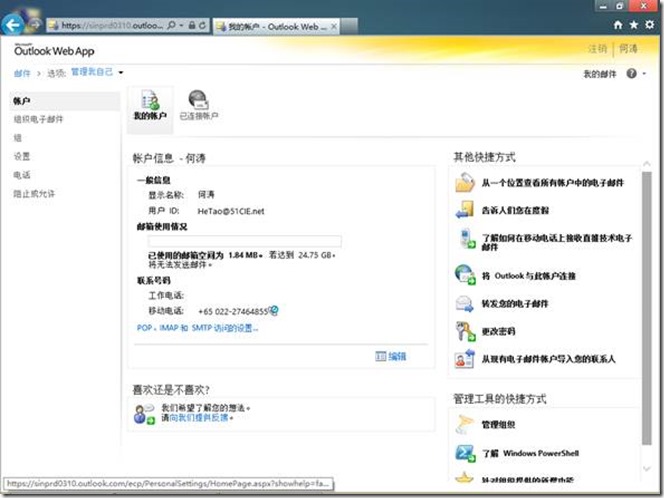The width and height of the screenshot is (664, 498).
Task: Open 了解 Windows PowerShell shortcut
Action: click(x=530, y=453)
